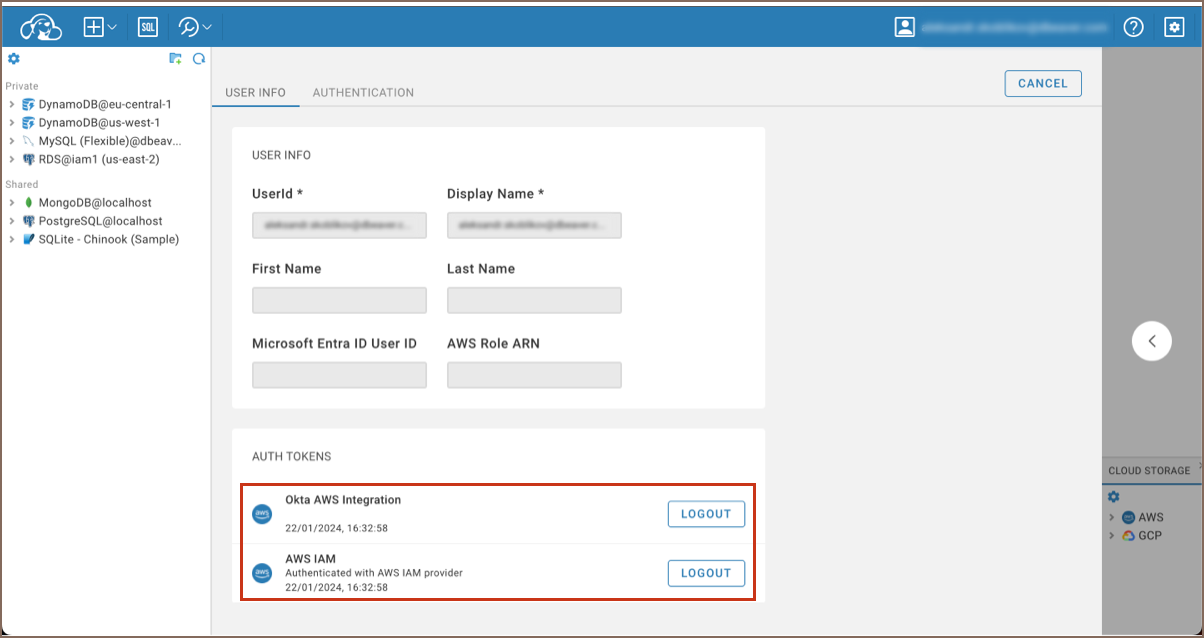1204x638 pixels.
Task: Click the First Name input field
Action: 339,300
